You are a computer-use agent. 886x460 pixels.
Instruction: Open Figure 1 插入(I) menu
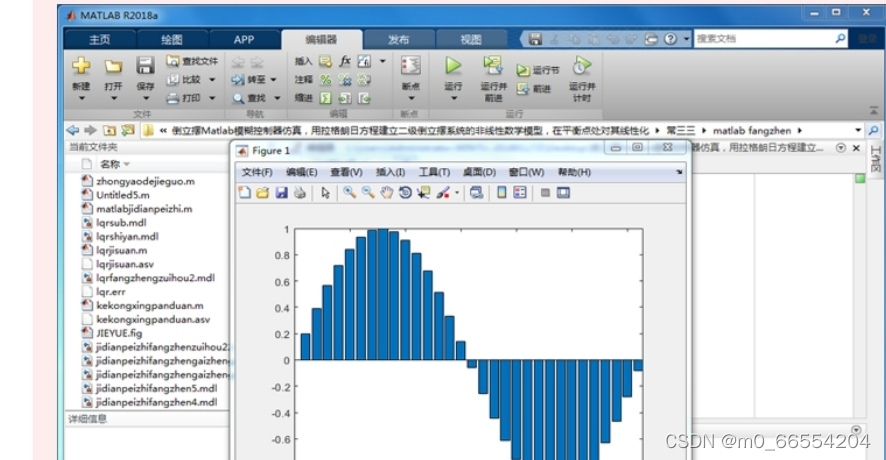click(390, 172)
